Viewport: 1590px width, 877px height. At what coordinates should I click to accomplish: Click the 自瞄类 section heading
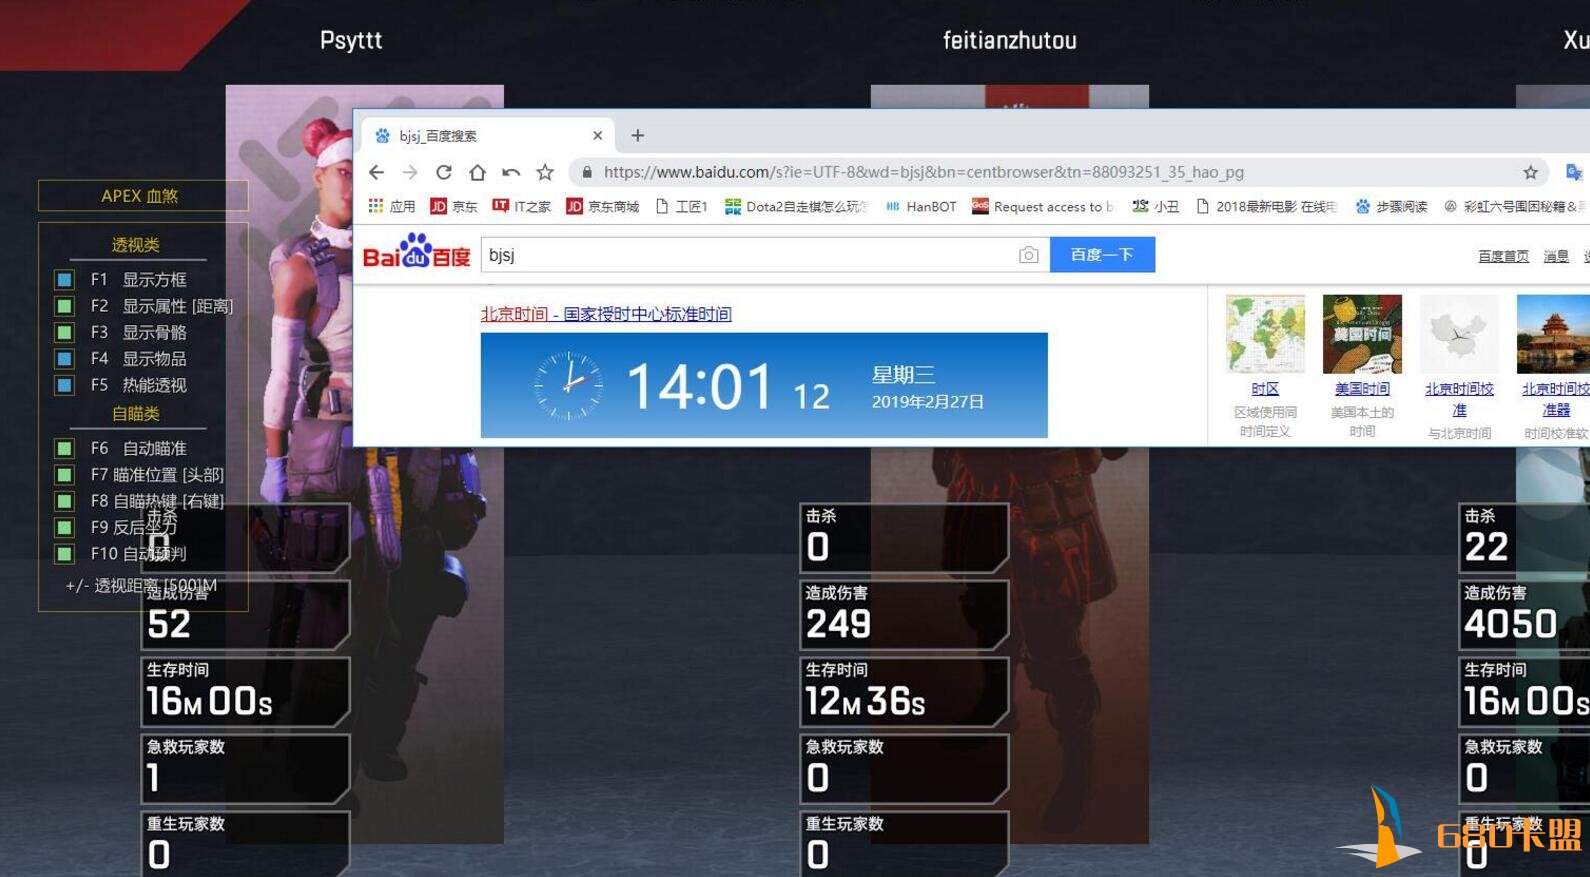click(x=136, y=413)
